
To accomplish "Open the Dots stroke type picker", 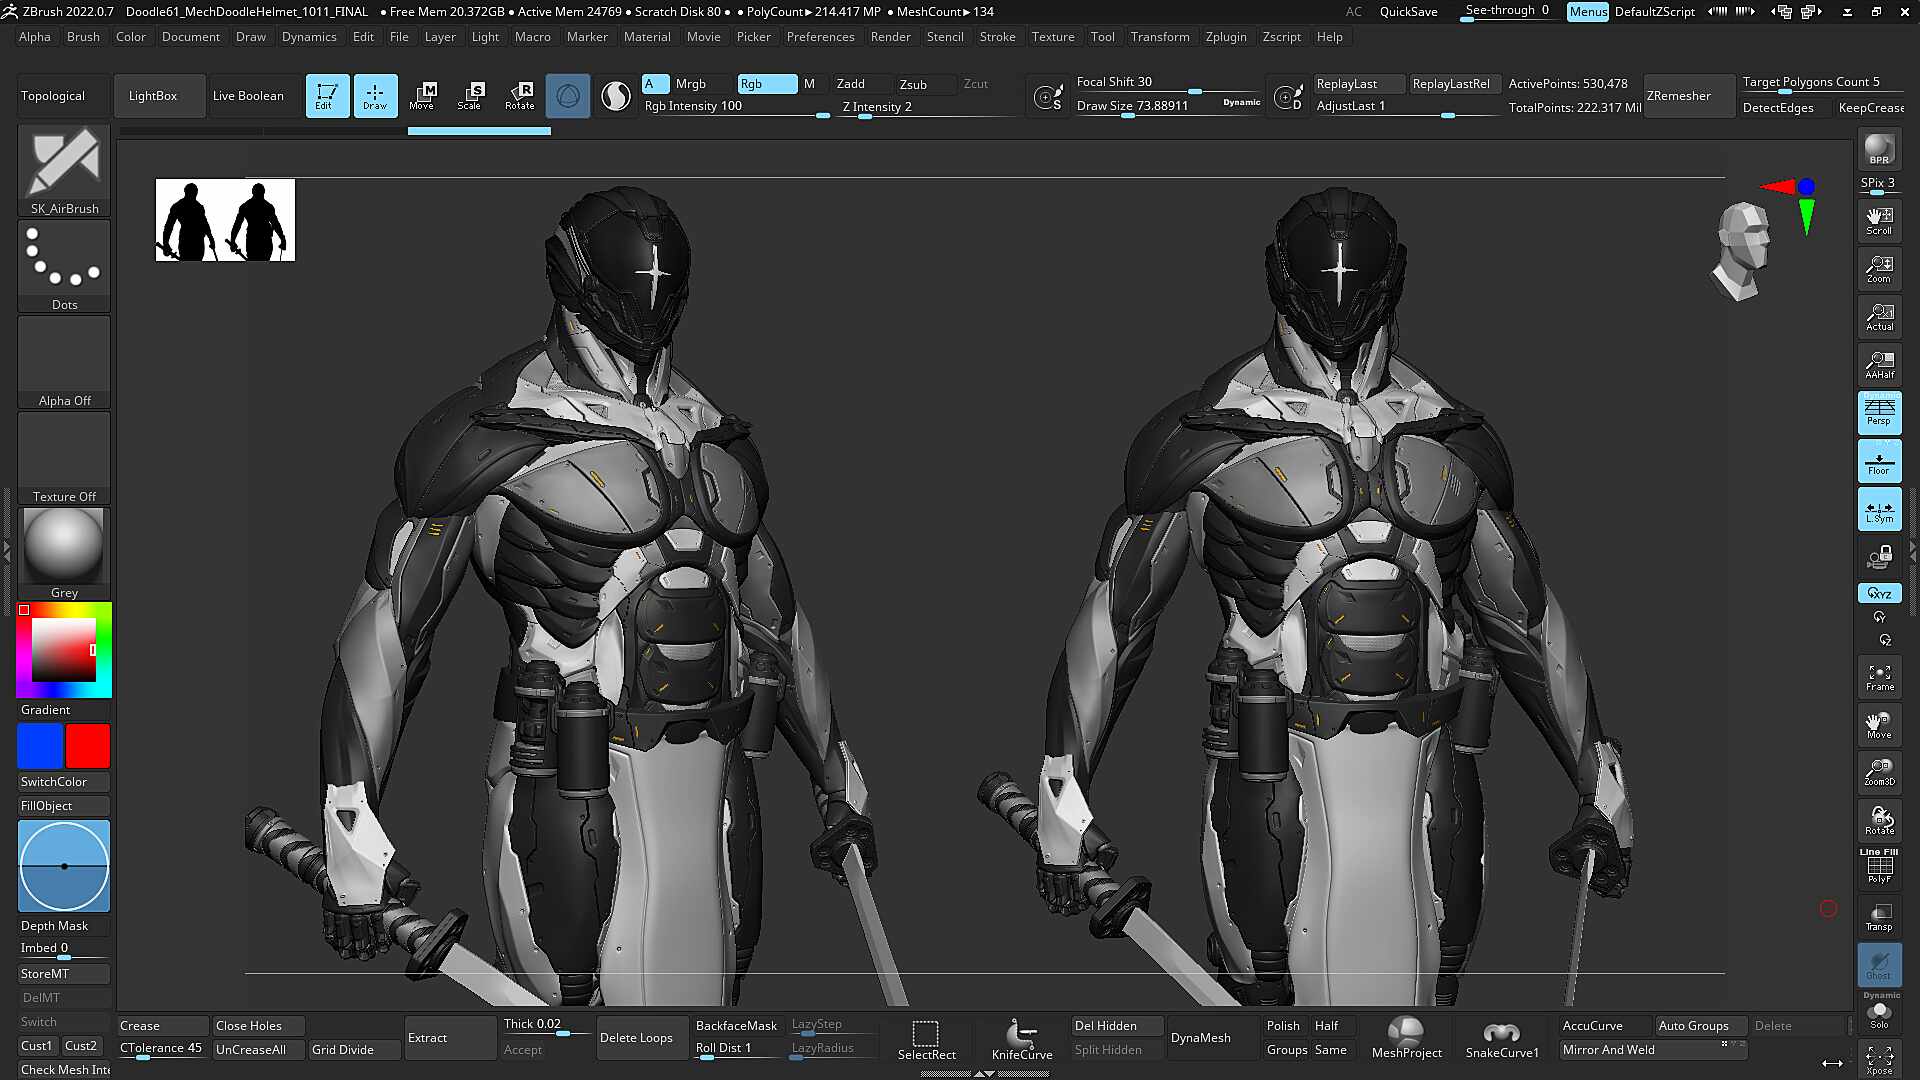I will coord(64,266).
